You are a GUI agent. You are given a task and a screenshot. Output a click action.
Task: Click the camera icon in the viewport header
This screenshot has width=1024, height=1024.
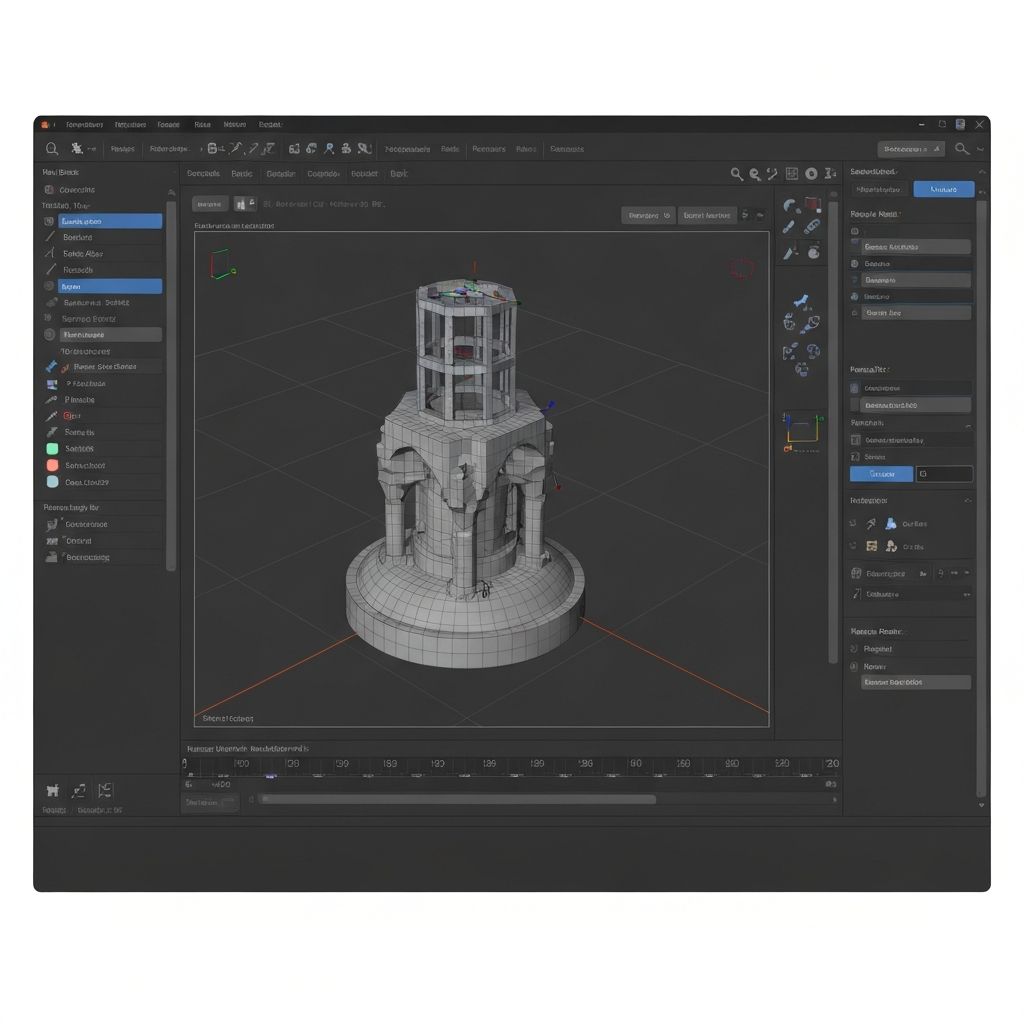click(811, 173)
